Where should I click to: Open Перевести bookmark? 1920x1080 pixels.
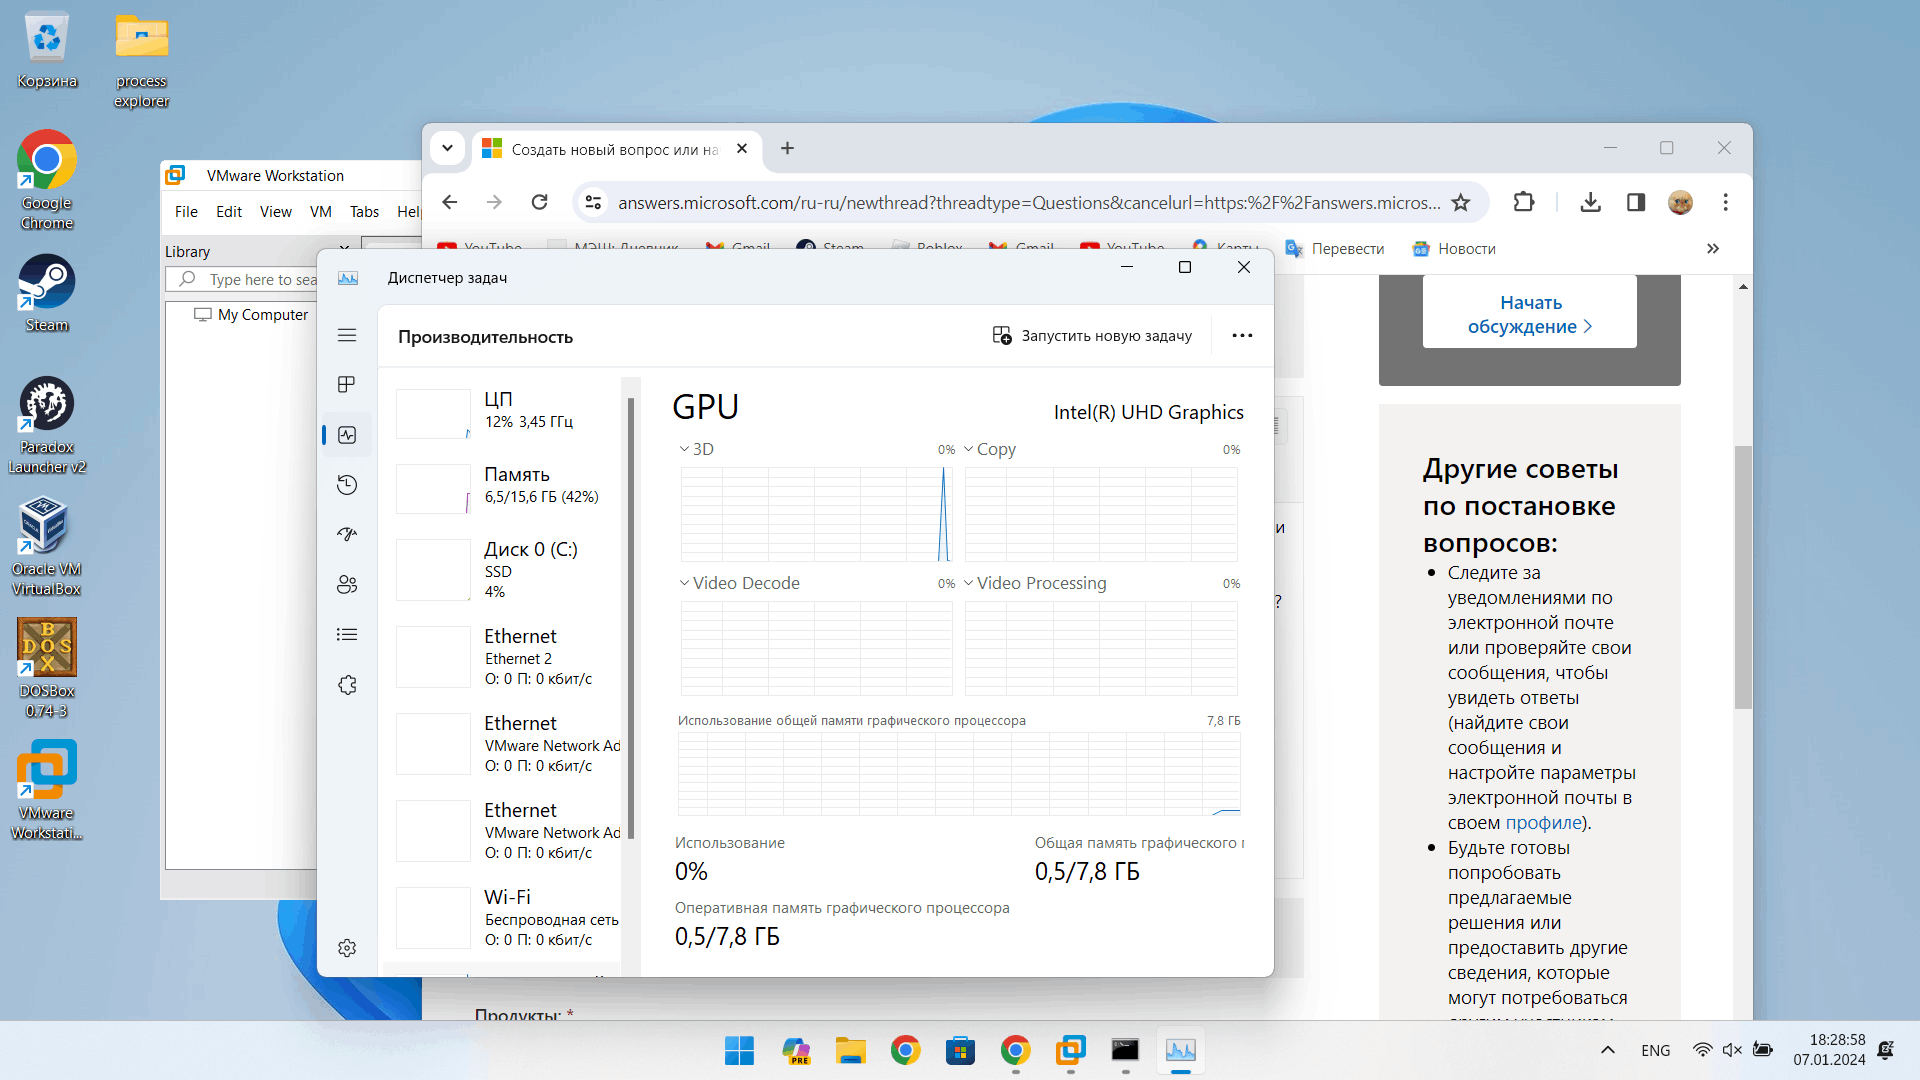pos(1335,249)
